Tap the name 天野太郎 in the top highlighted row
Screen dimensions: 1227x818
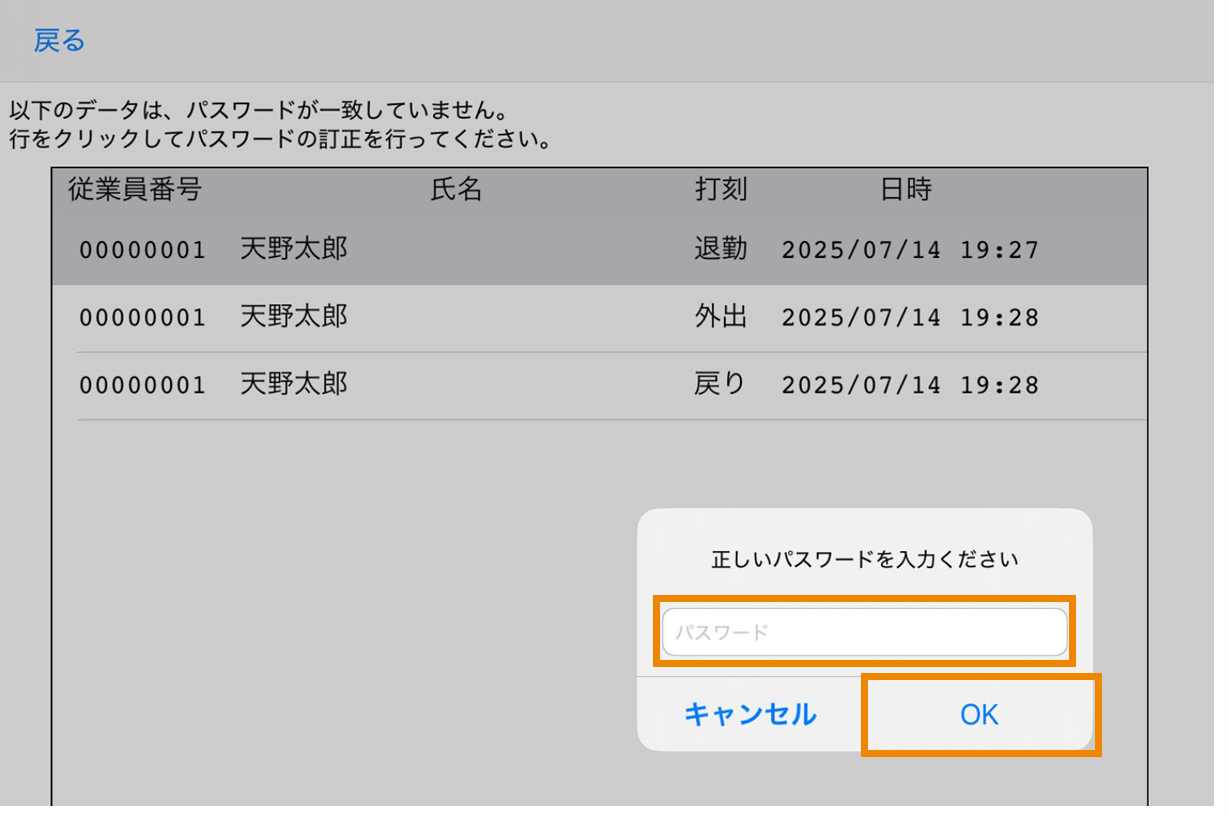[x=294, y=249]
